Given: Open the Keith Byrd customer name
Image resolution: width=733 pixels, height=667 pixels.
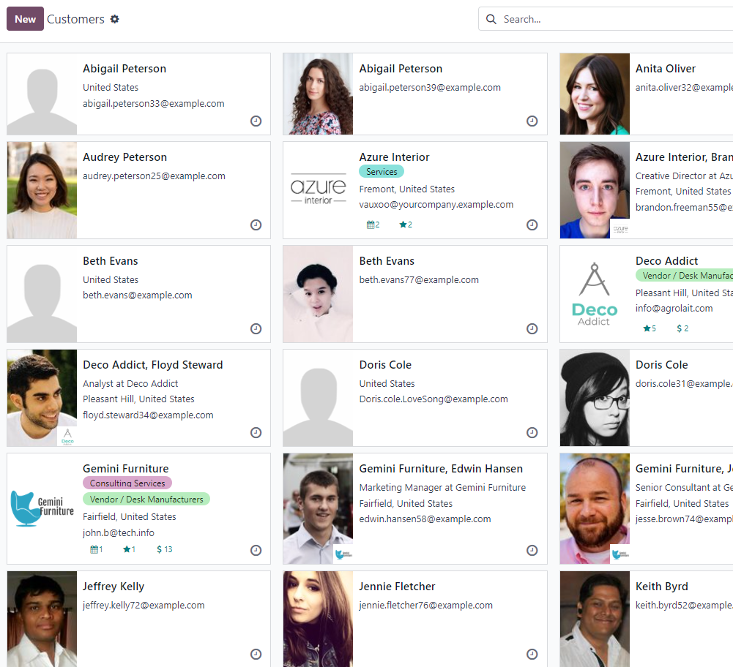Looking at the screenshot, I should click(x=661, y=587).
